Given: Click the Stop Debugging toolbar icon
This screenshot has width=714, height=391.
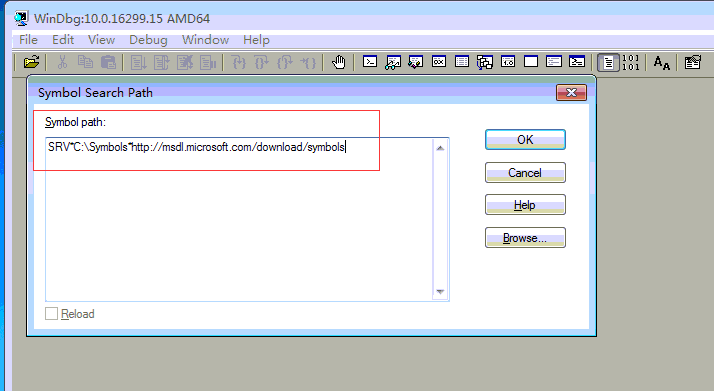Looking at the screenshot, I should 184,62.
